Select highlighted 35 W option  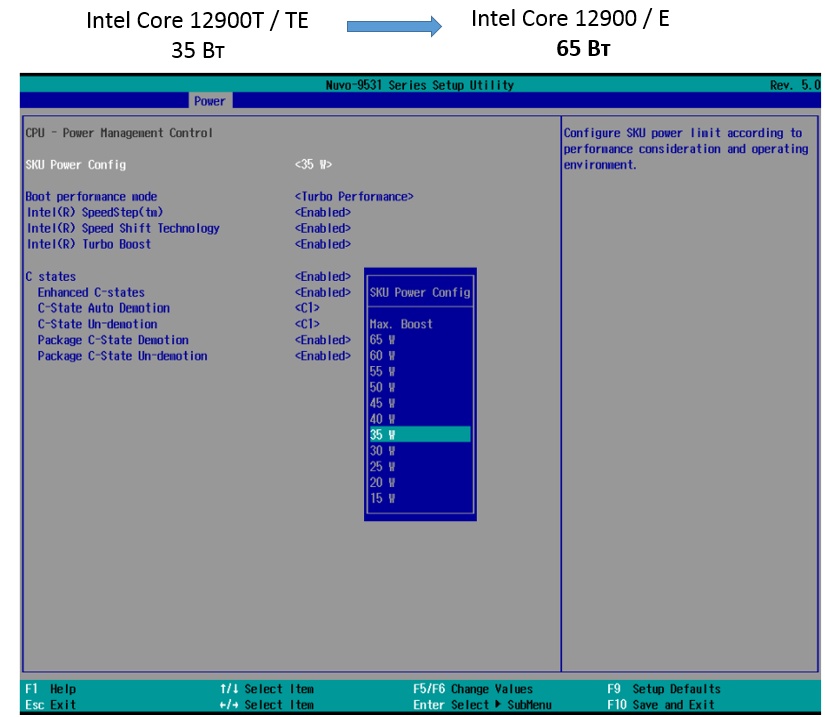(419, 435)
